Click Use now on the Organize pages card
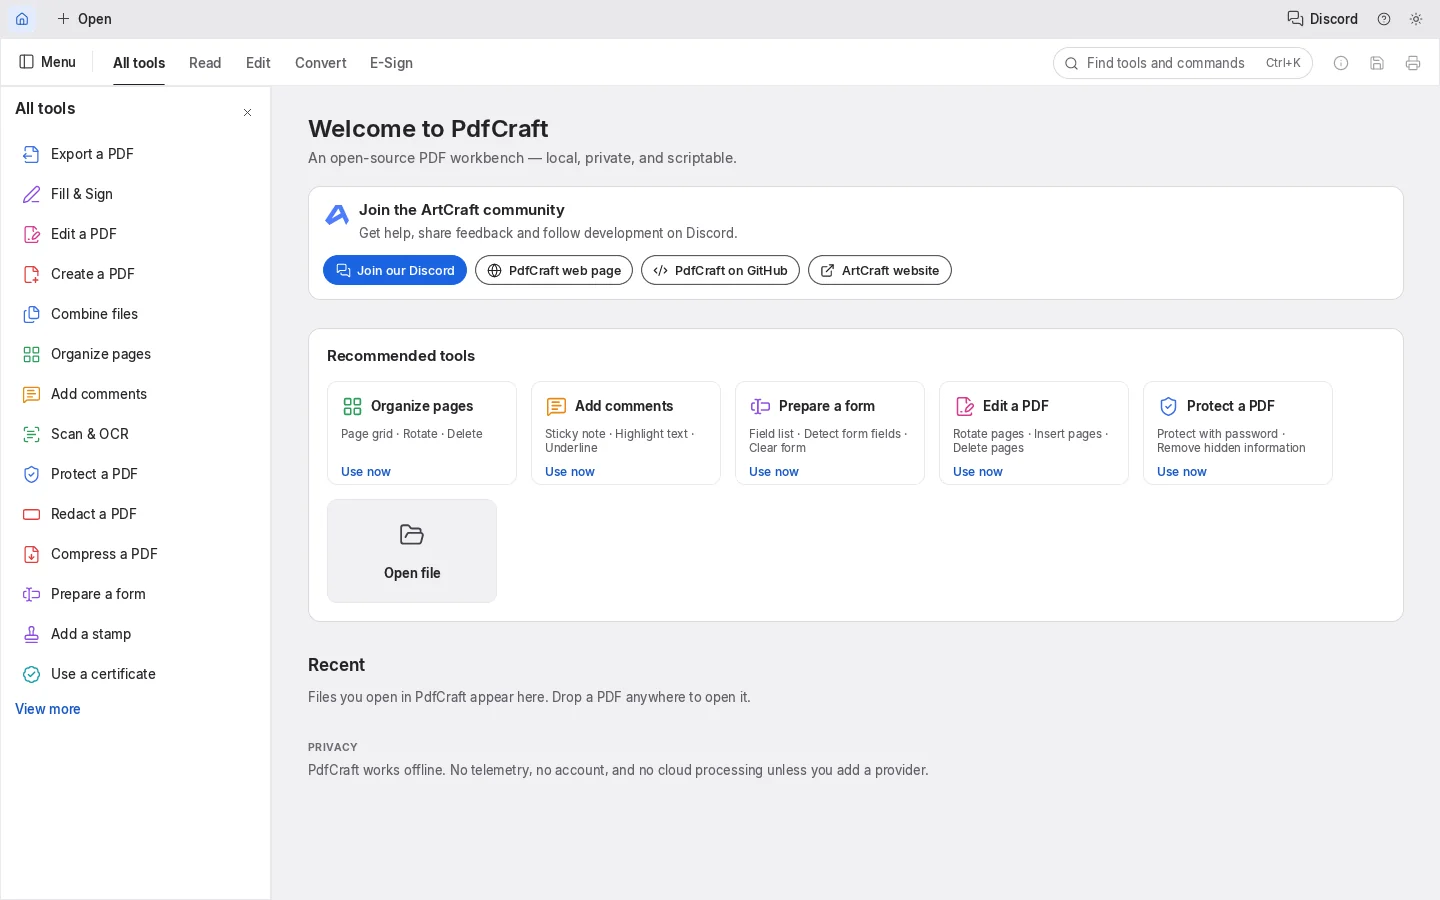 (366, 472)
